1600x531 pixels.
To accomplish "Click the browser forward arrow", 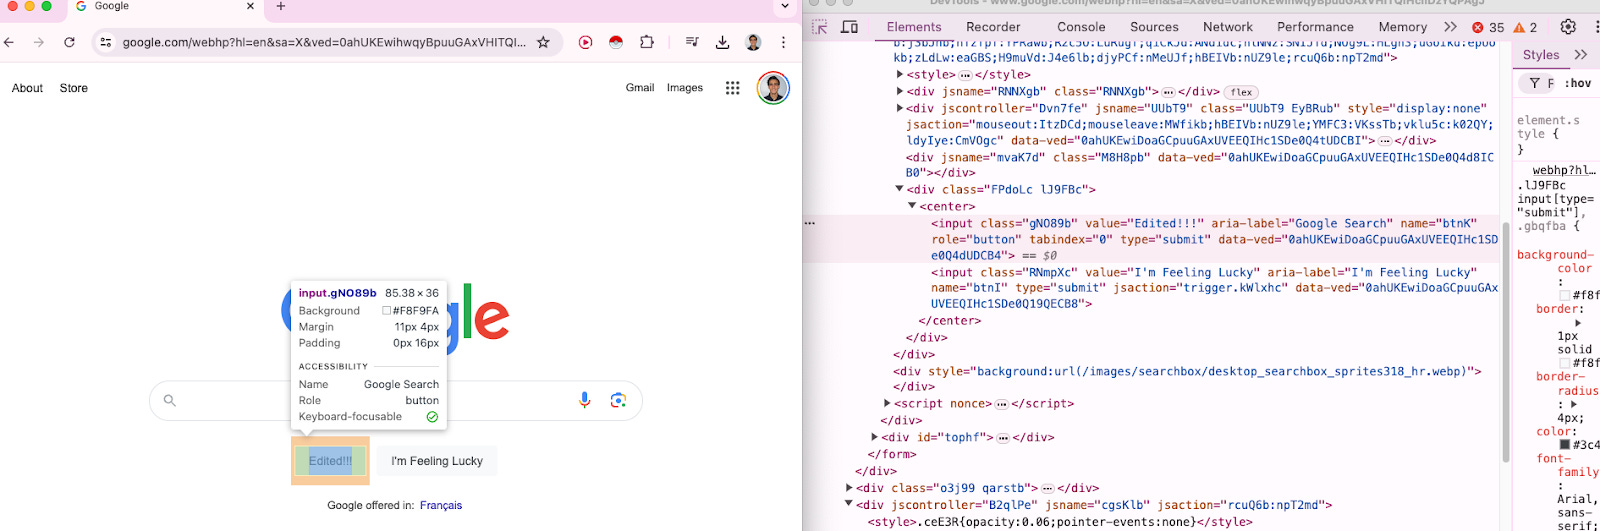I will point(39,42).
